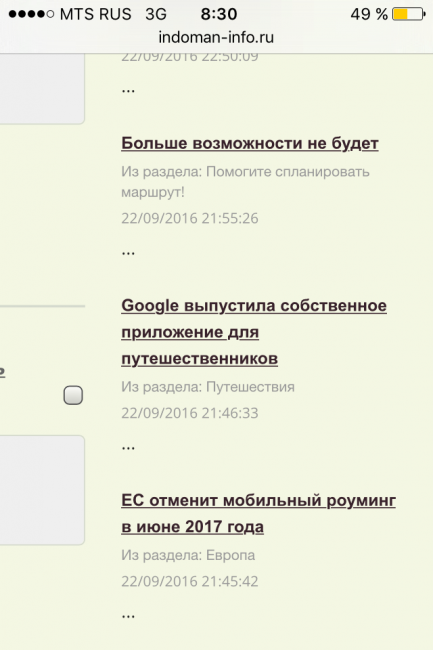Tap the battery icon in status bar
The height and width of the screenshot is (650, 433).
coord(409,14)
